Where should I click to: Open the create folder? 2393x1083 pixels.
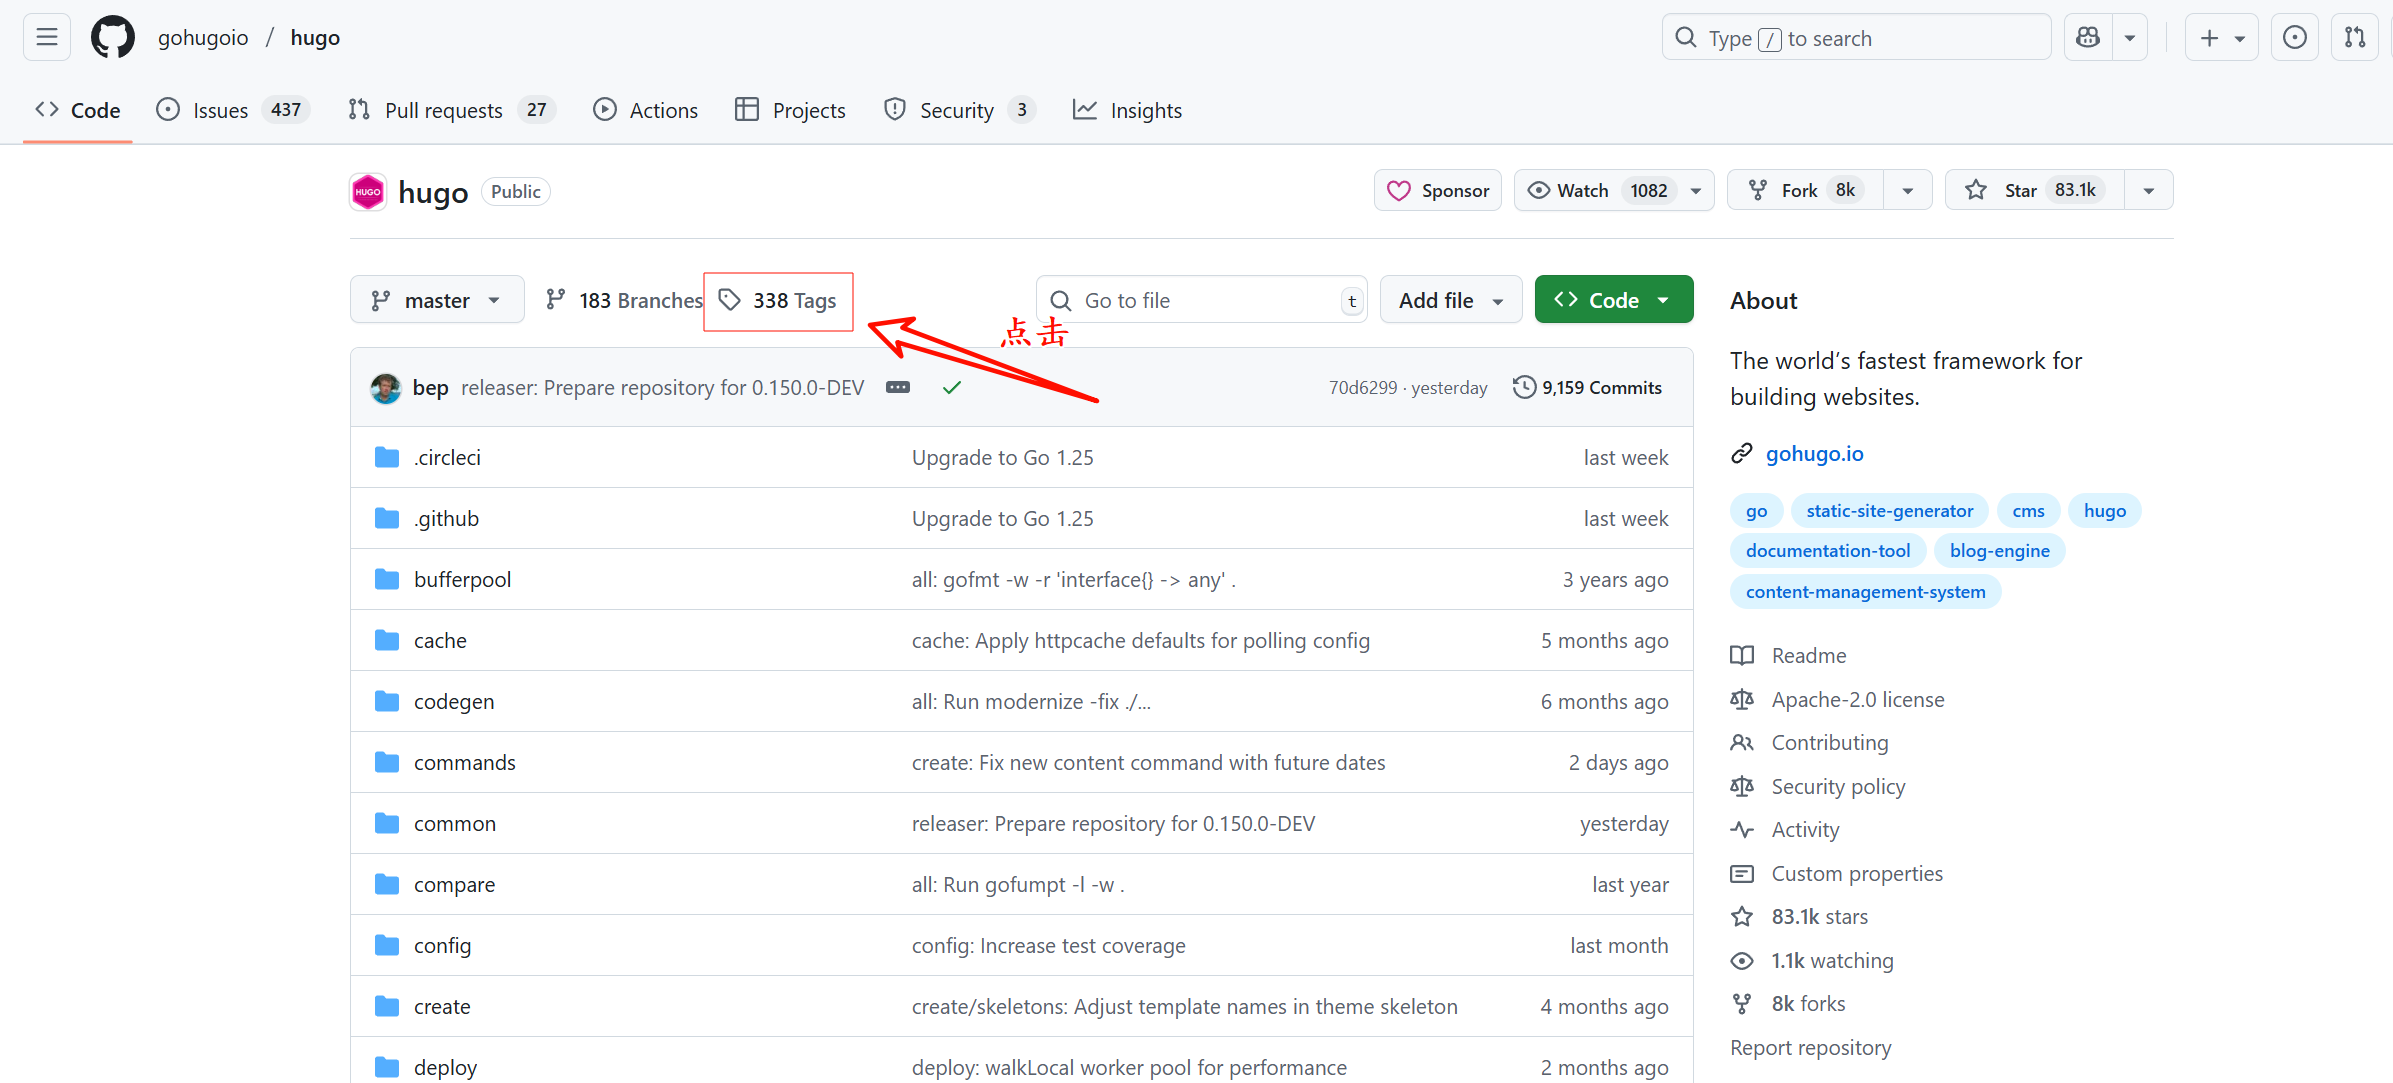(442, 1007)
